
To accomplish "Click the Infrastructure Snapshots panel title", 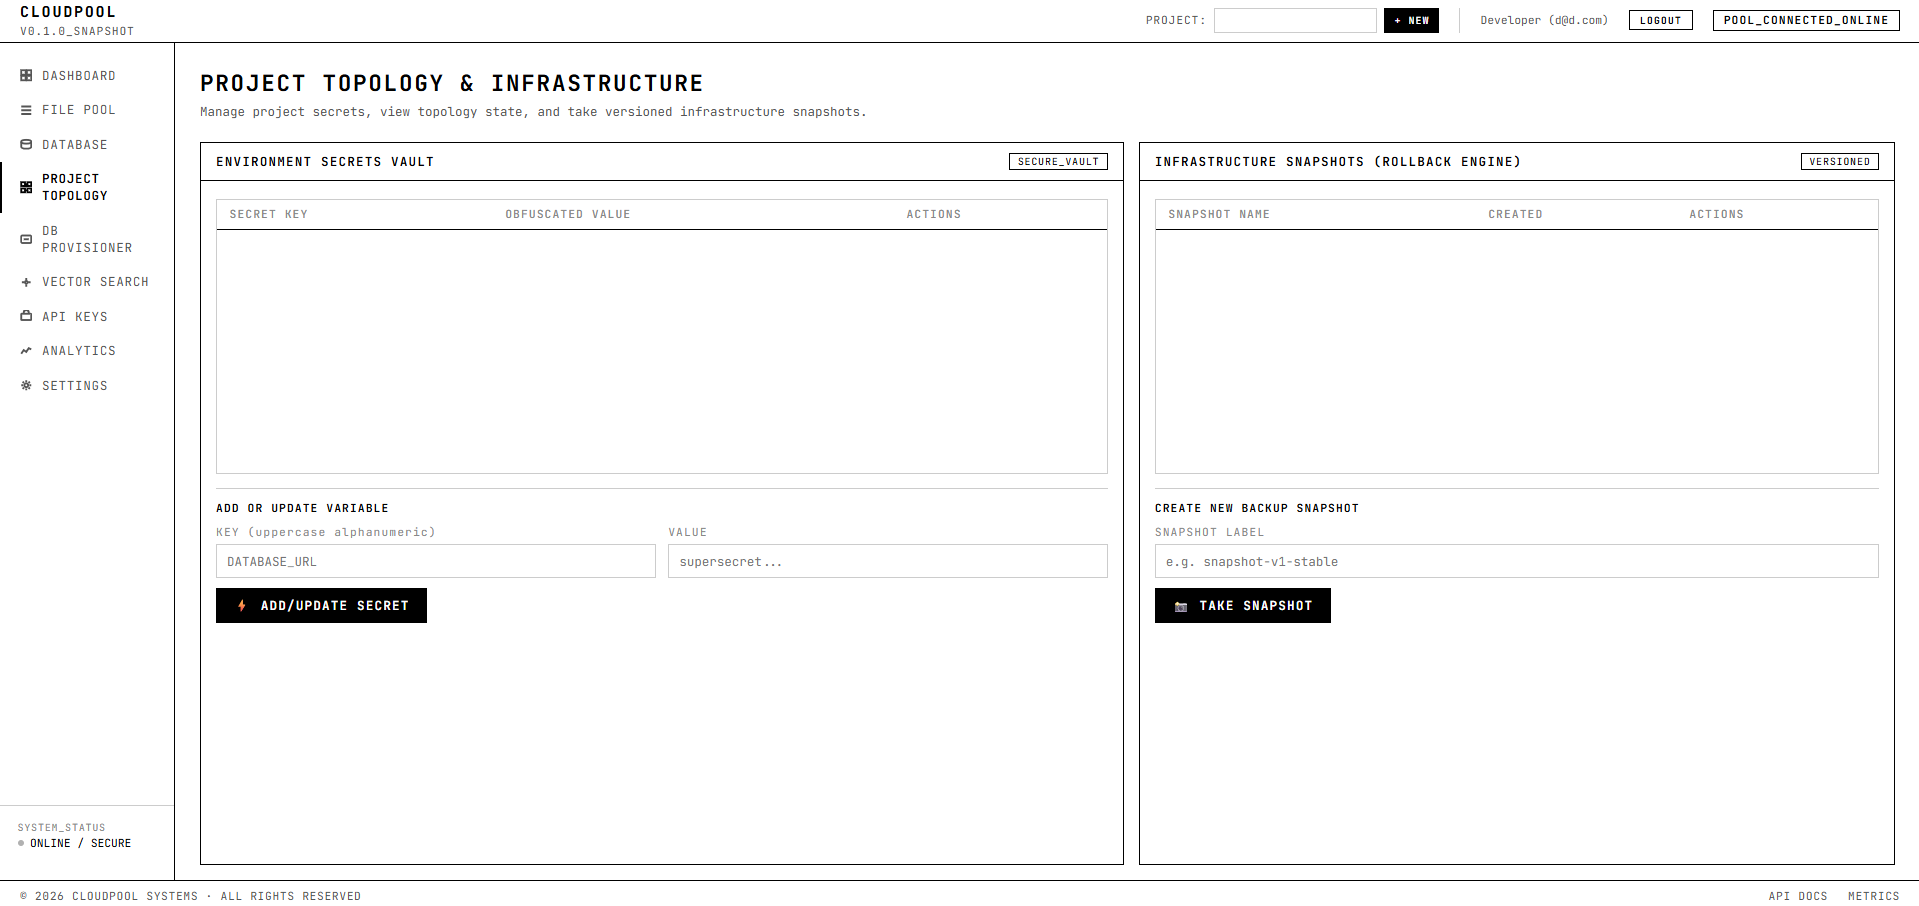I will click(1338, 162).
